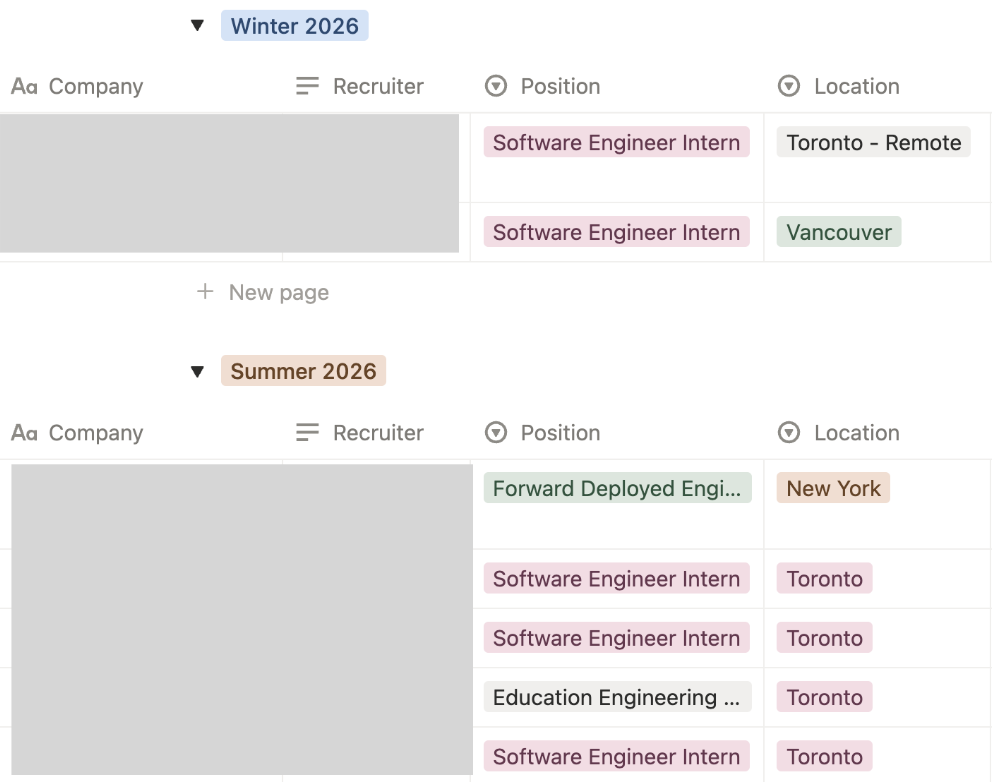Image resolution: width=992 pixels, height=782 pixels.
Task: Click the orange New York tag
Action: 832,488
